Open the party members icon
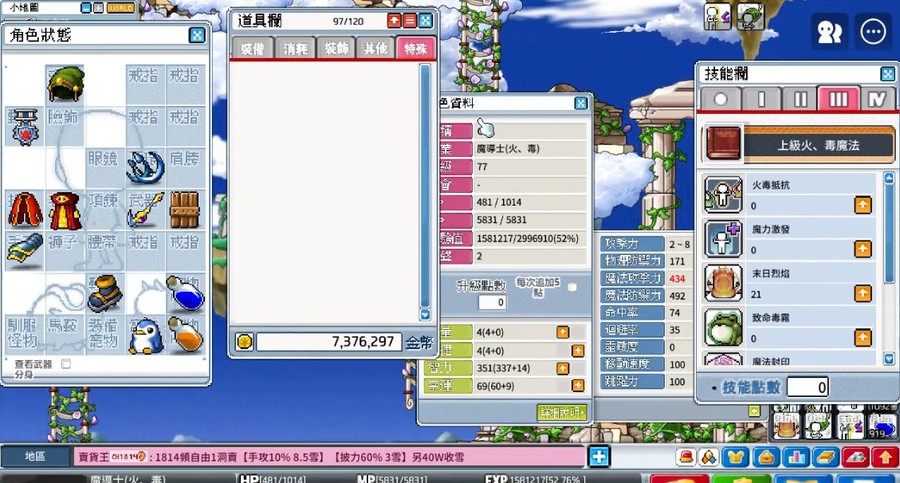This screenshot has width=900, height=483. [829, 32]
